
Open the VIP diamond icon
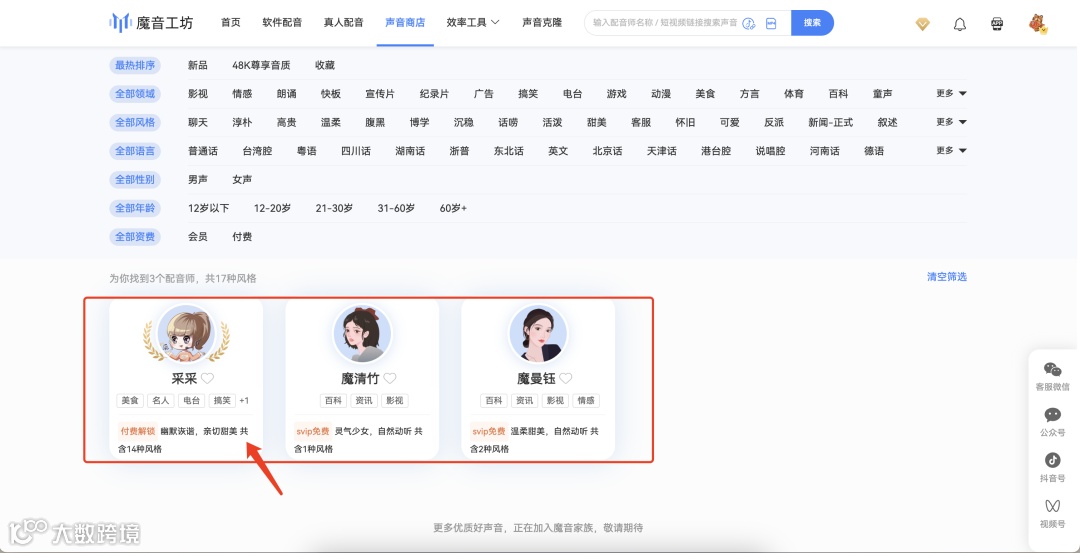[x=922, y=24]
